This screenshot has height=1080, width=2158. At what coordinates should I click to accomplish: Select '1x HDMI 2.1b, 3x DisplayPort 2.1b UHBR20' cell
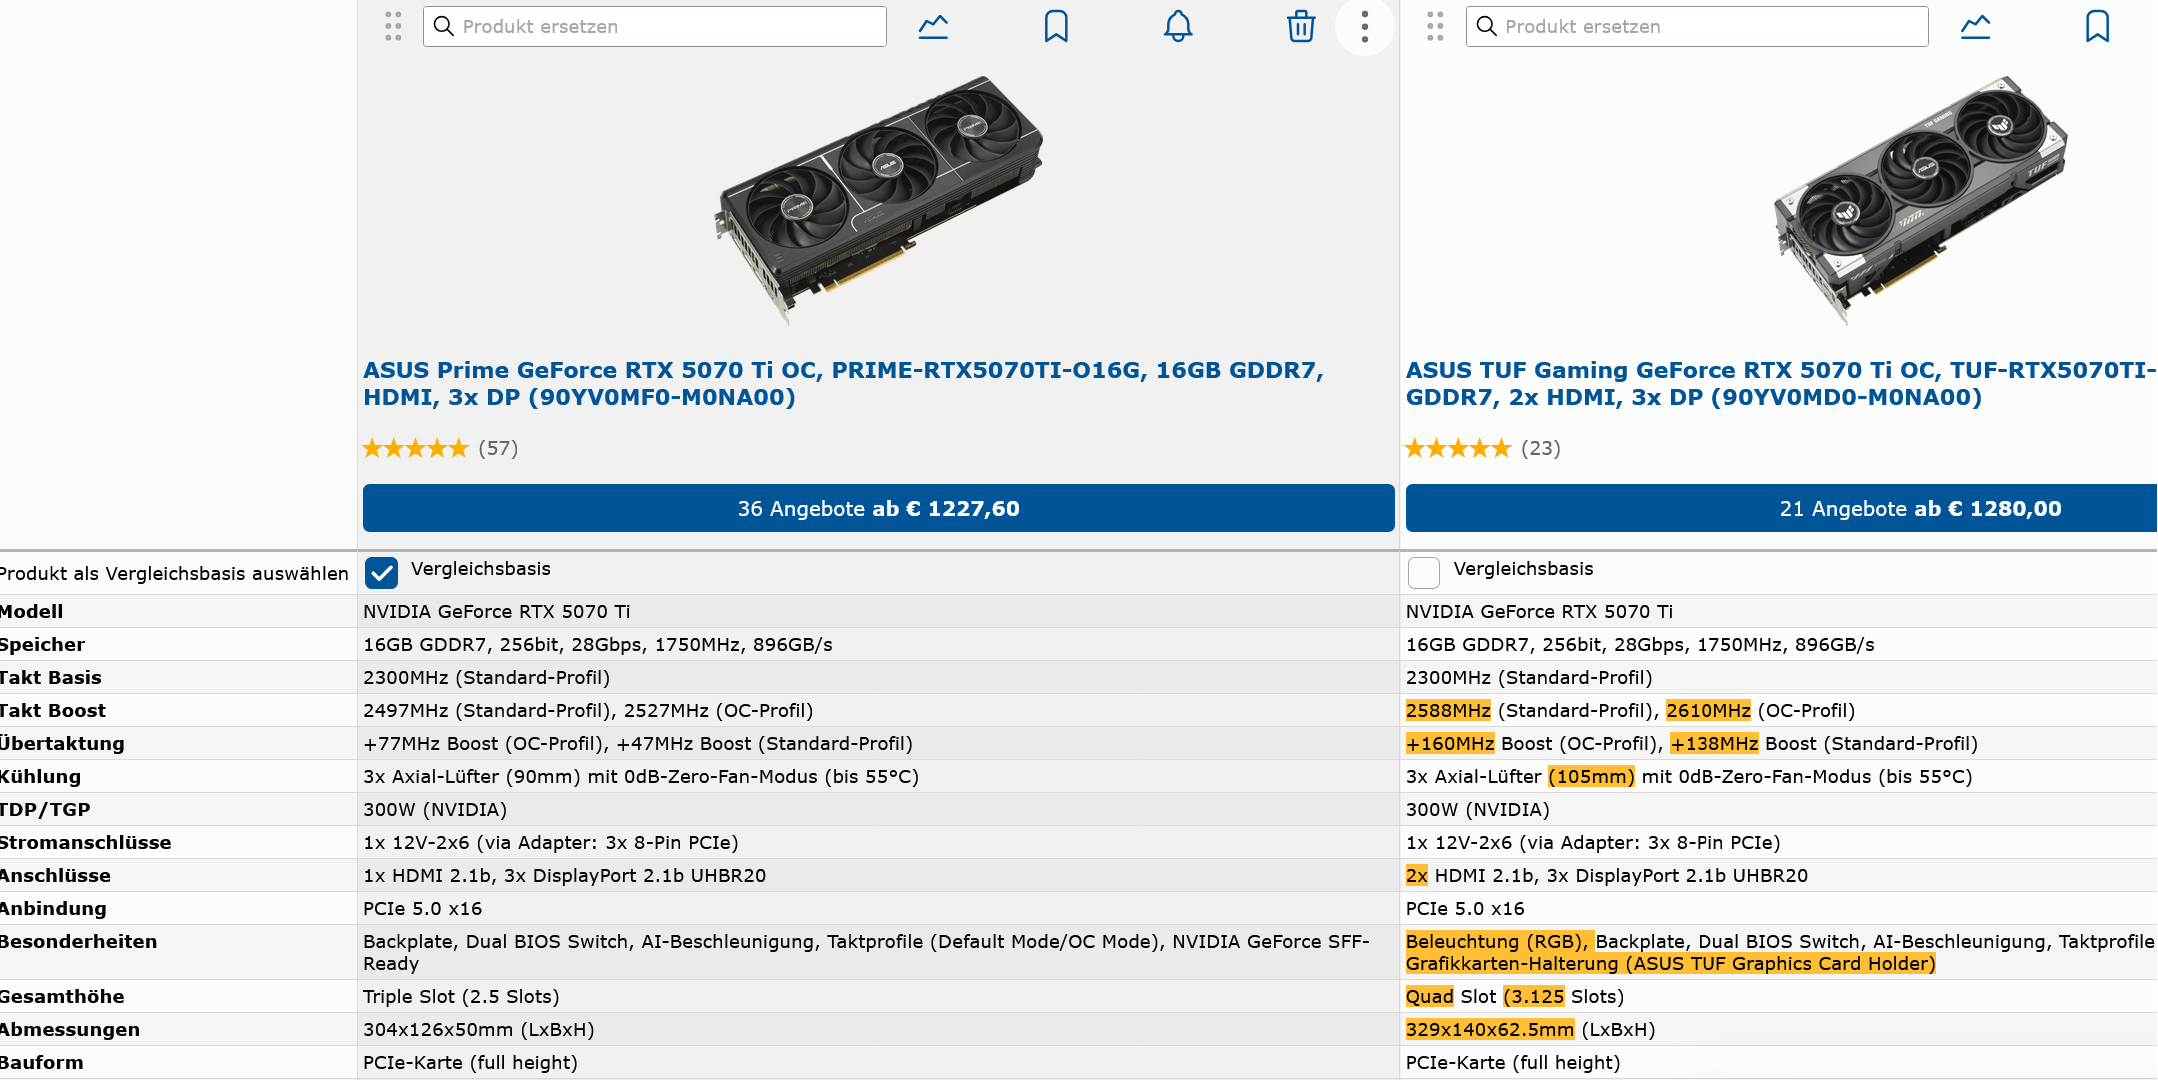565,875
